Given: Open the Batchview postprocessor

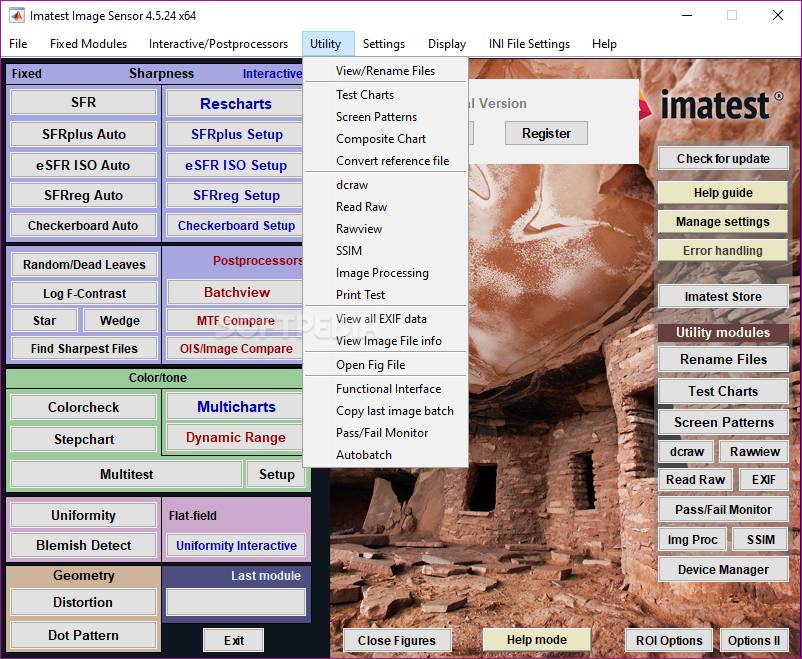Looking at the screenshot, I should 236,292.
